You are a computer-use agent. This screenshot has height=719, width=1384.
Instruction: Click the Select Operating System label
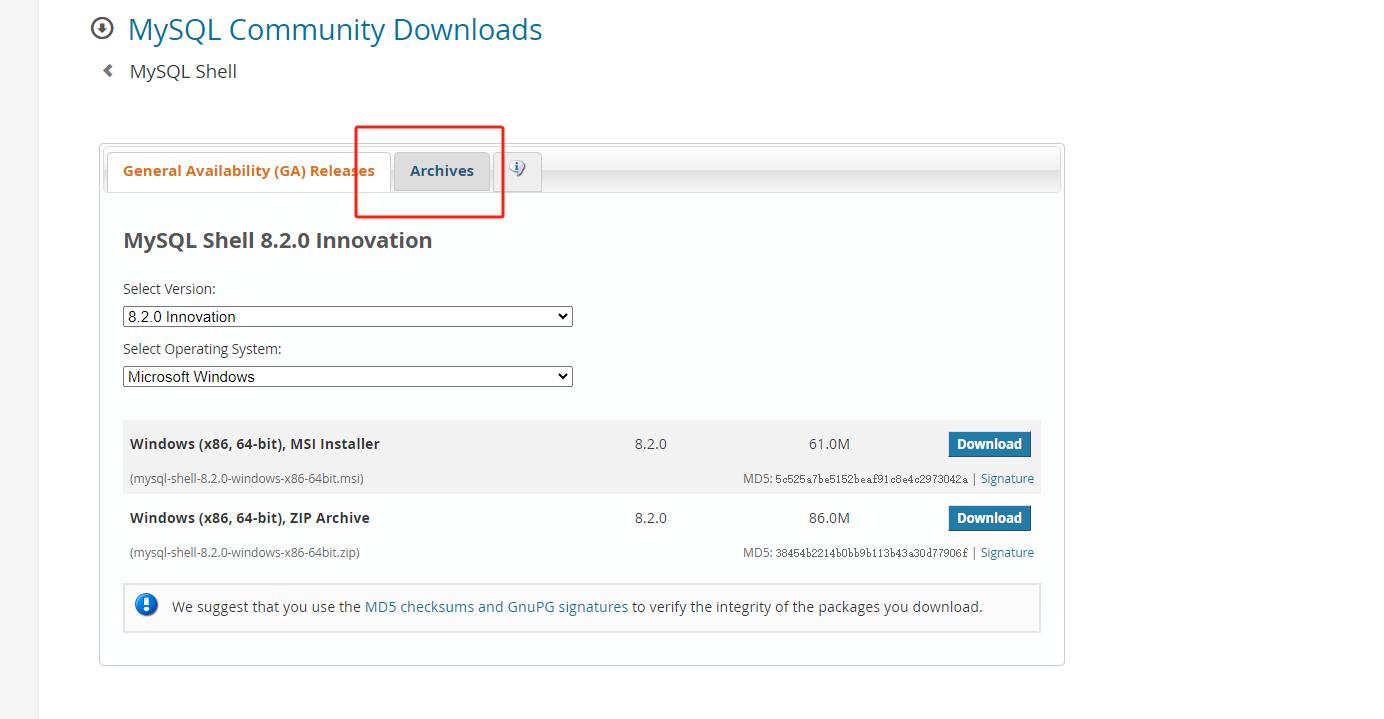coord(202,349)
